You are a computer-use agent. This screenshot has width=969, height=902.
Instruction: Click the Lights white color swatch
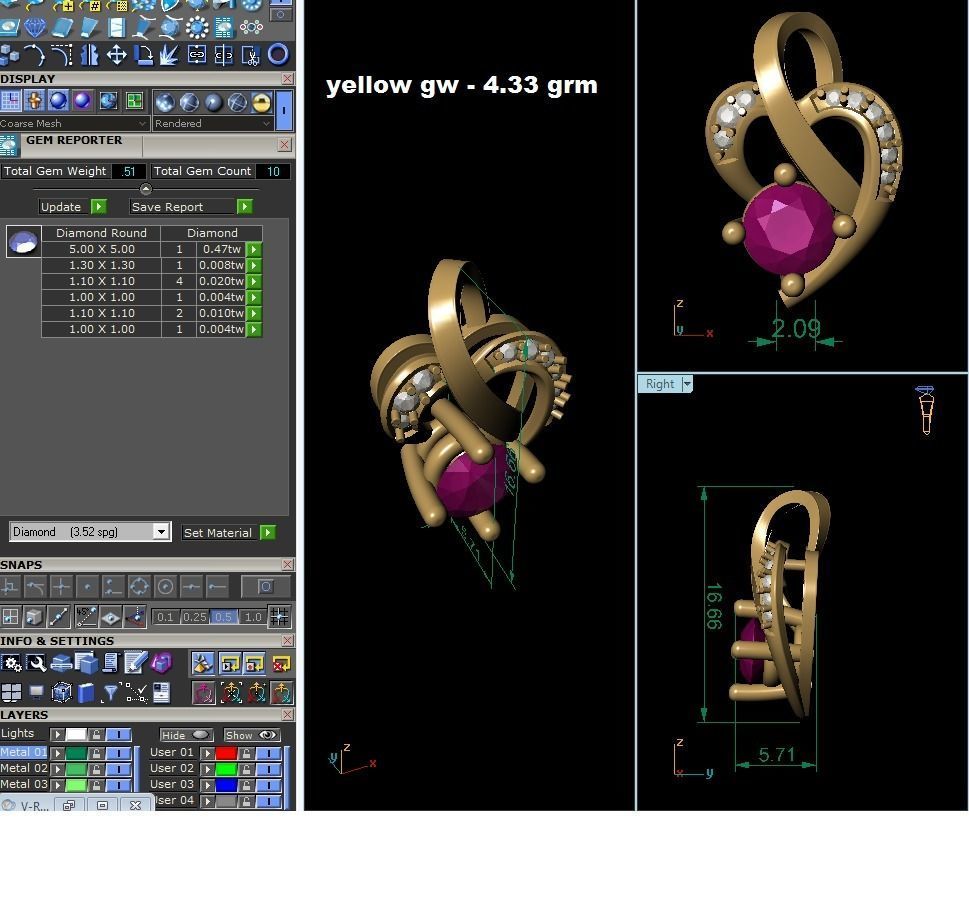tap(76, 734)
